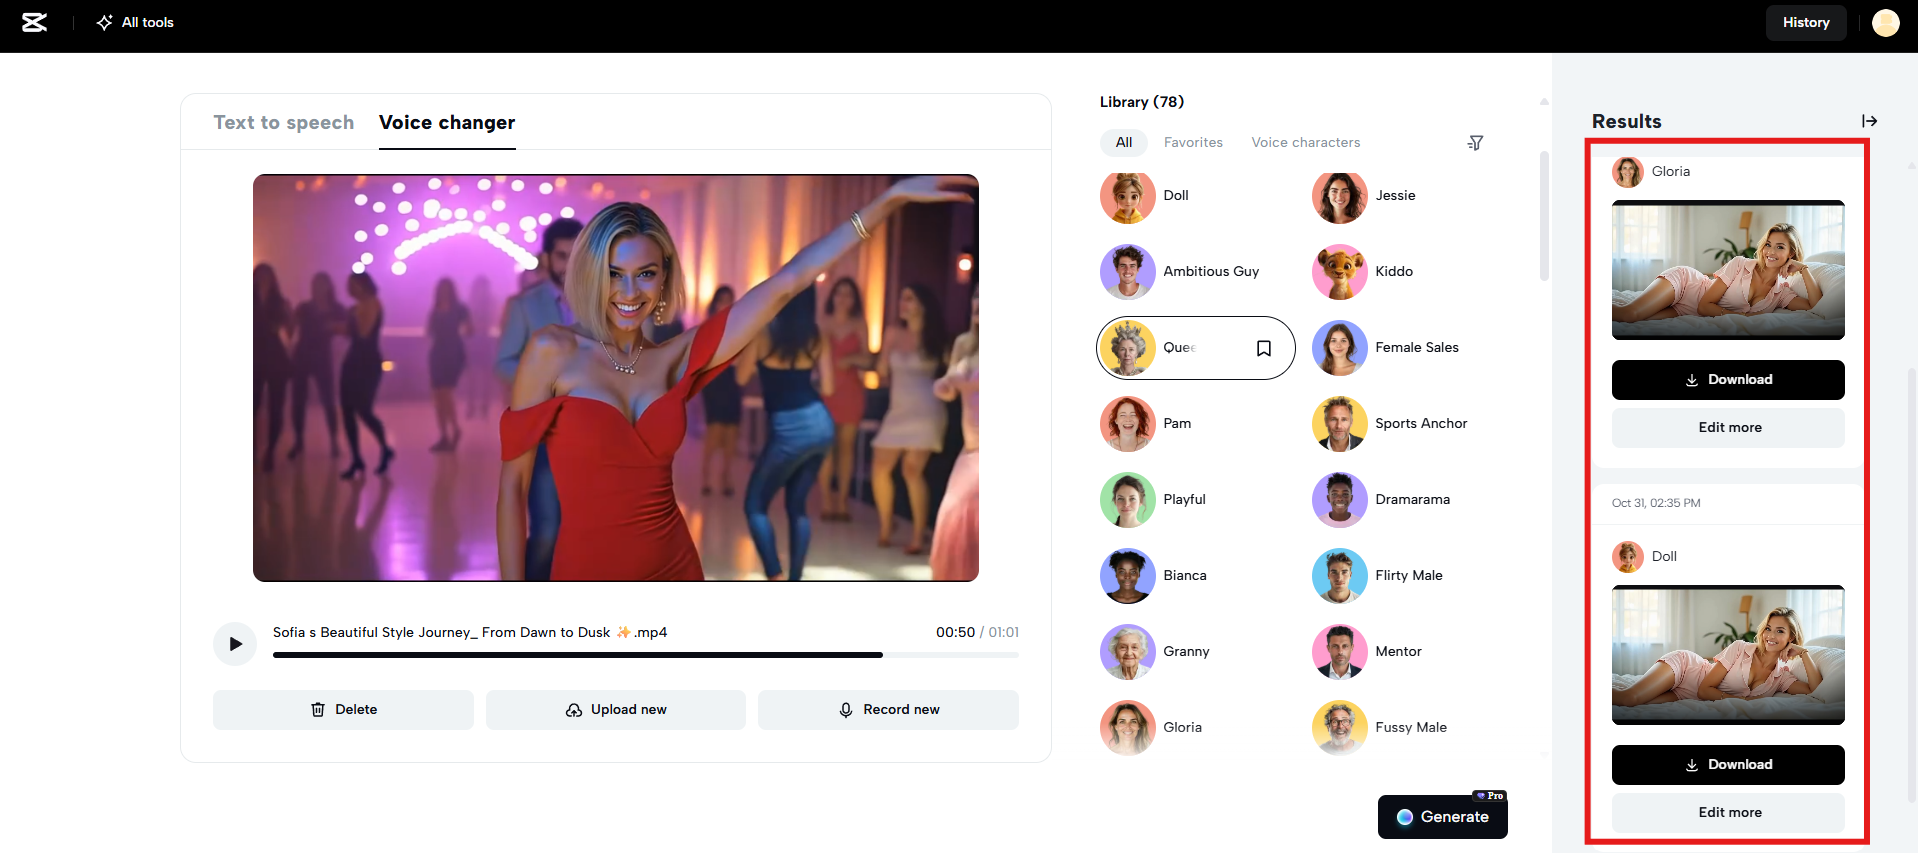Click the 00:50 elapsed time text
This screenshot has width=1918, height=853.
[x=955, y=632]
